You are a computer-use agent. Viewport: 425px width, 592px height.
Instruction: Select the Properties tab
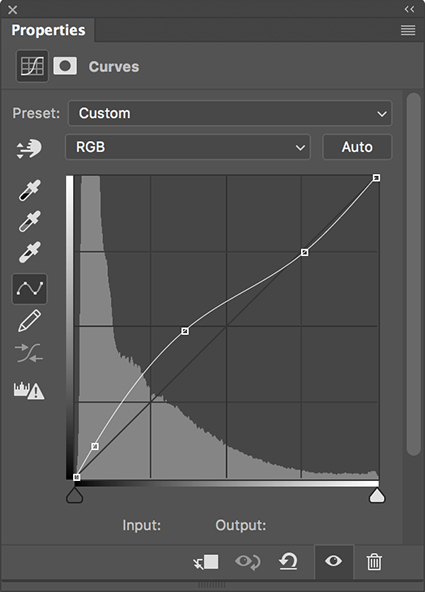coord(48,30)
